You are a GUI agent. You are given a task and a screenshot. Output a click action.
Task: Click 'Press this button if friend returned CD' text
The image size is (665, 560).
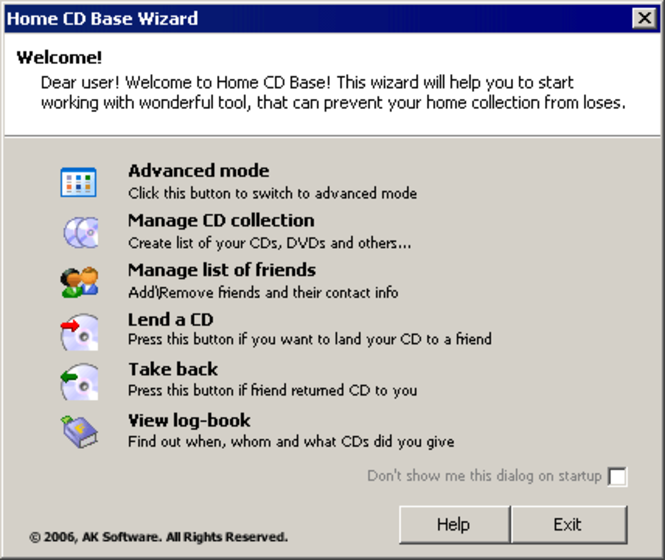(x=272, y=390)
